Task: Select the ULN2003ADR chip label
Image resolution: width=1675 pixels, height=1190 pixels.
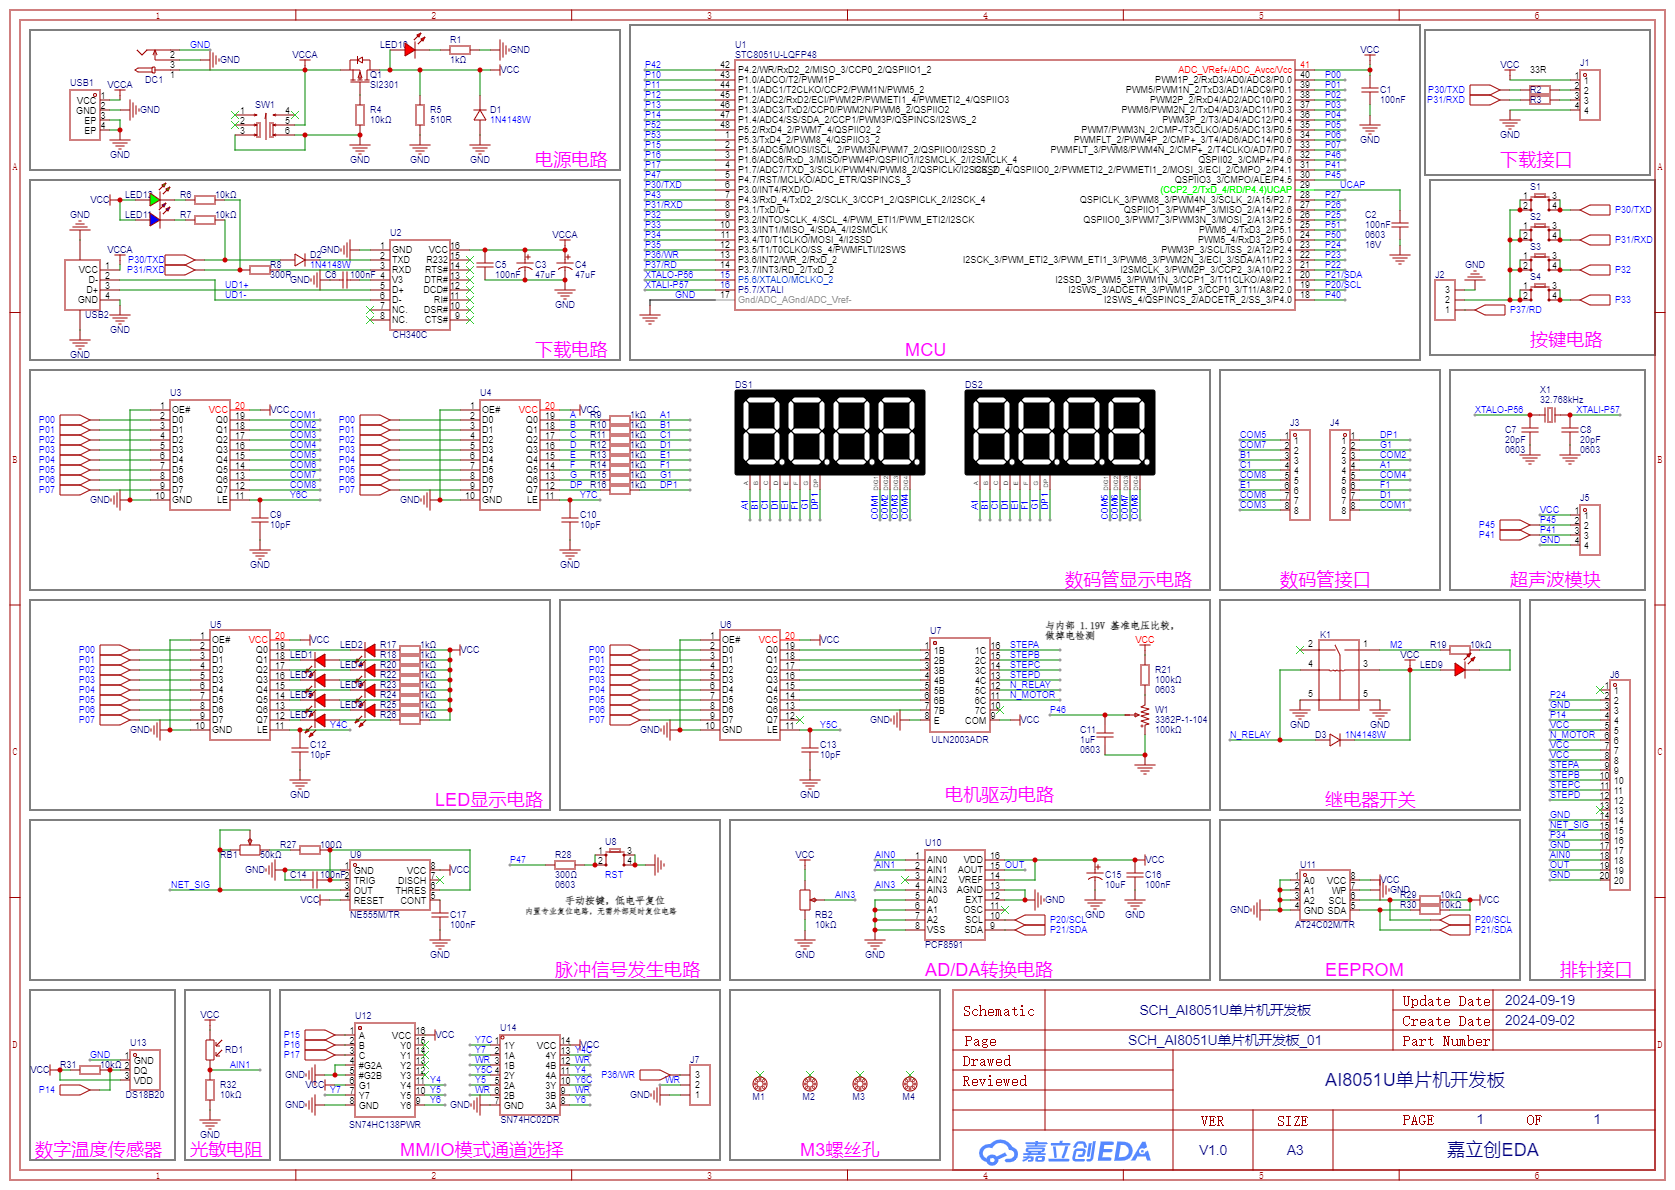Action: (960, 740)
